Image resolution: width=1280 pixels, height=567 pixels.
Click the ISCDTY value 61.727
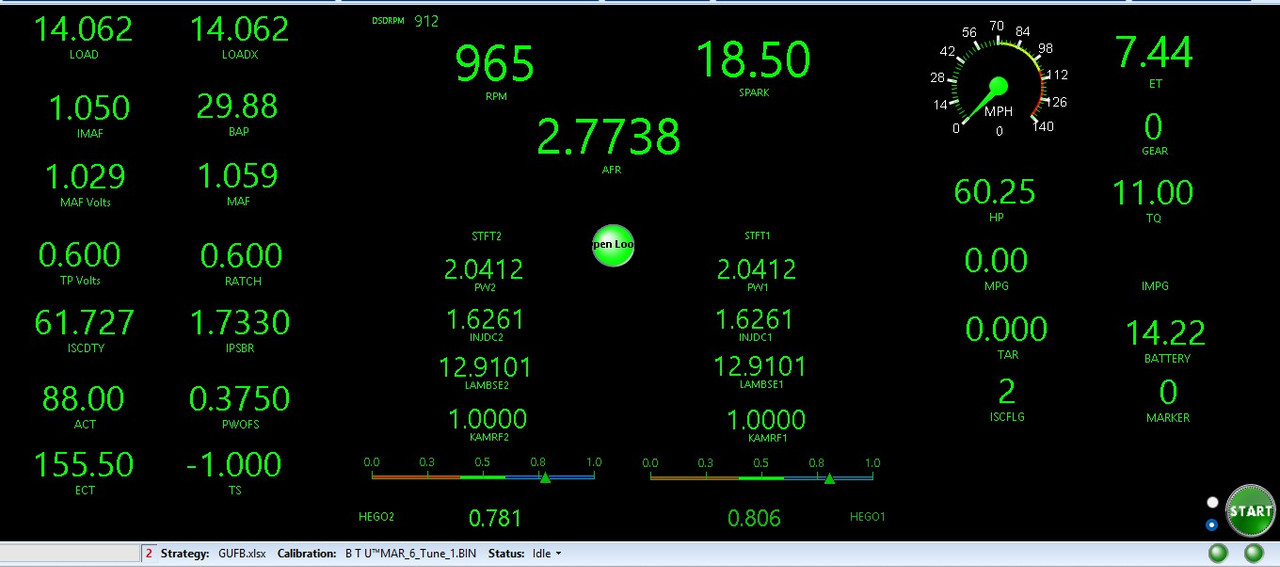click(84, 322)
